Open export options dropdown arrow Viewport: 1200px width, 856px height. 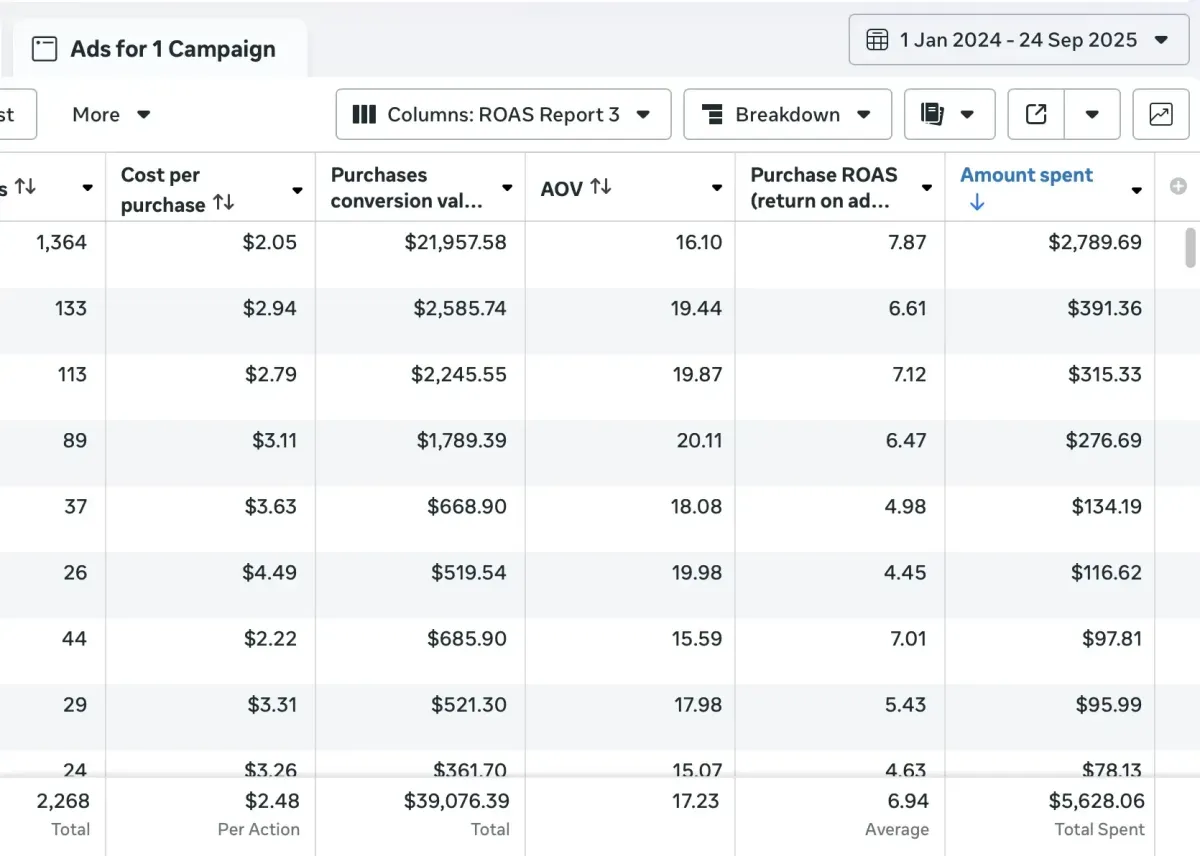pyautogui.click(x=1091, y=115)
